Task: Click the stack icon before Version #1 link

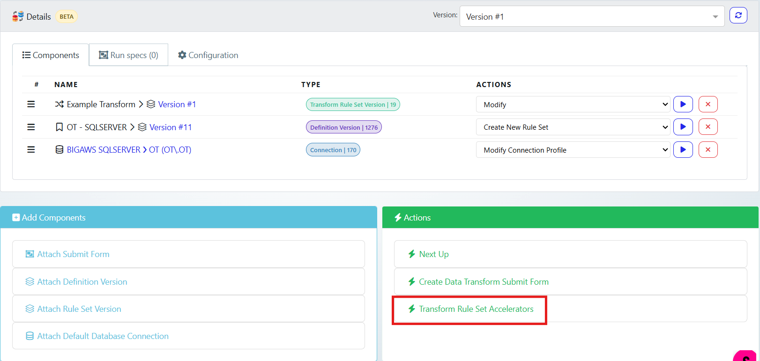Action: point(151,104)
